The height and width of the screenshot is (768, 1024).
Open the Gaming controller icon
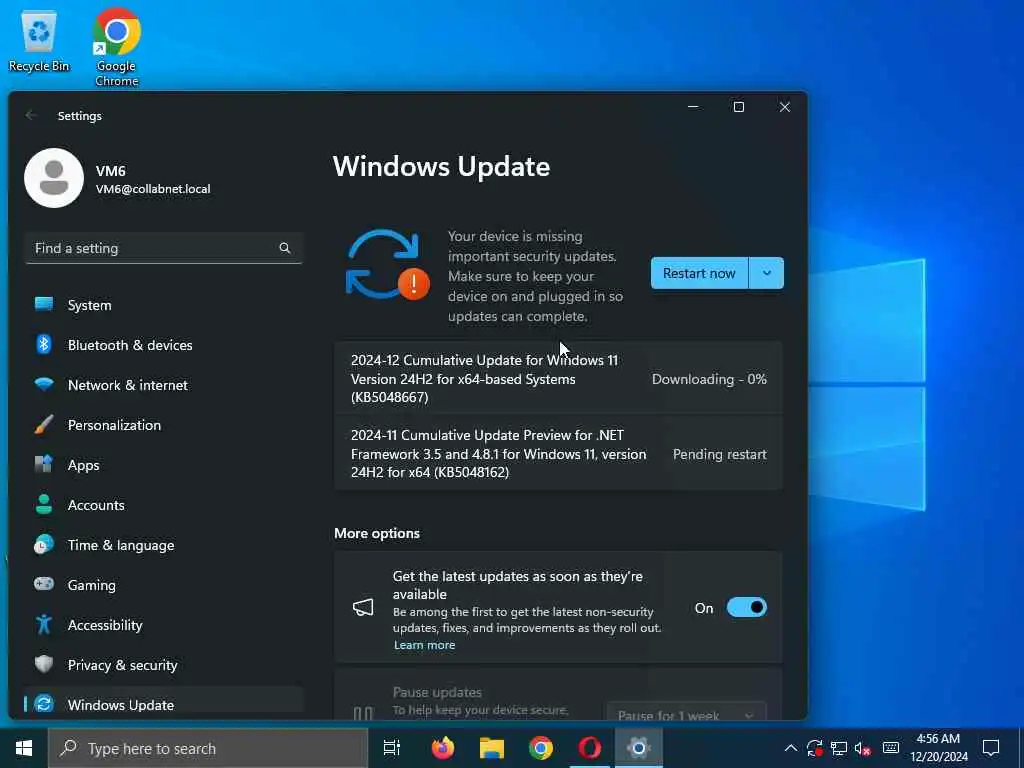(x=44, y=584)
